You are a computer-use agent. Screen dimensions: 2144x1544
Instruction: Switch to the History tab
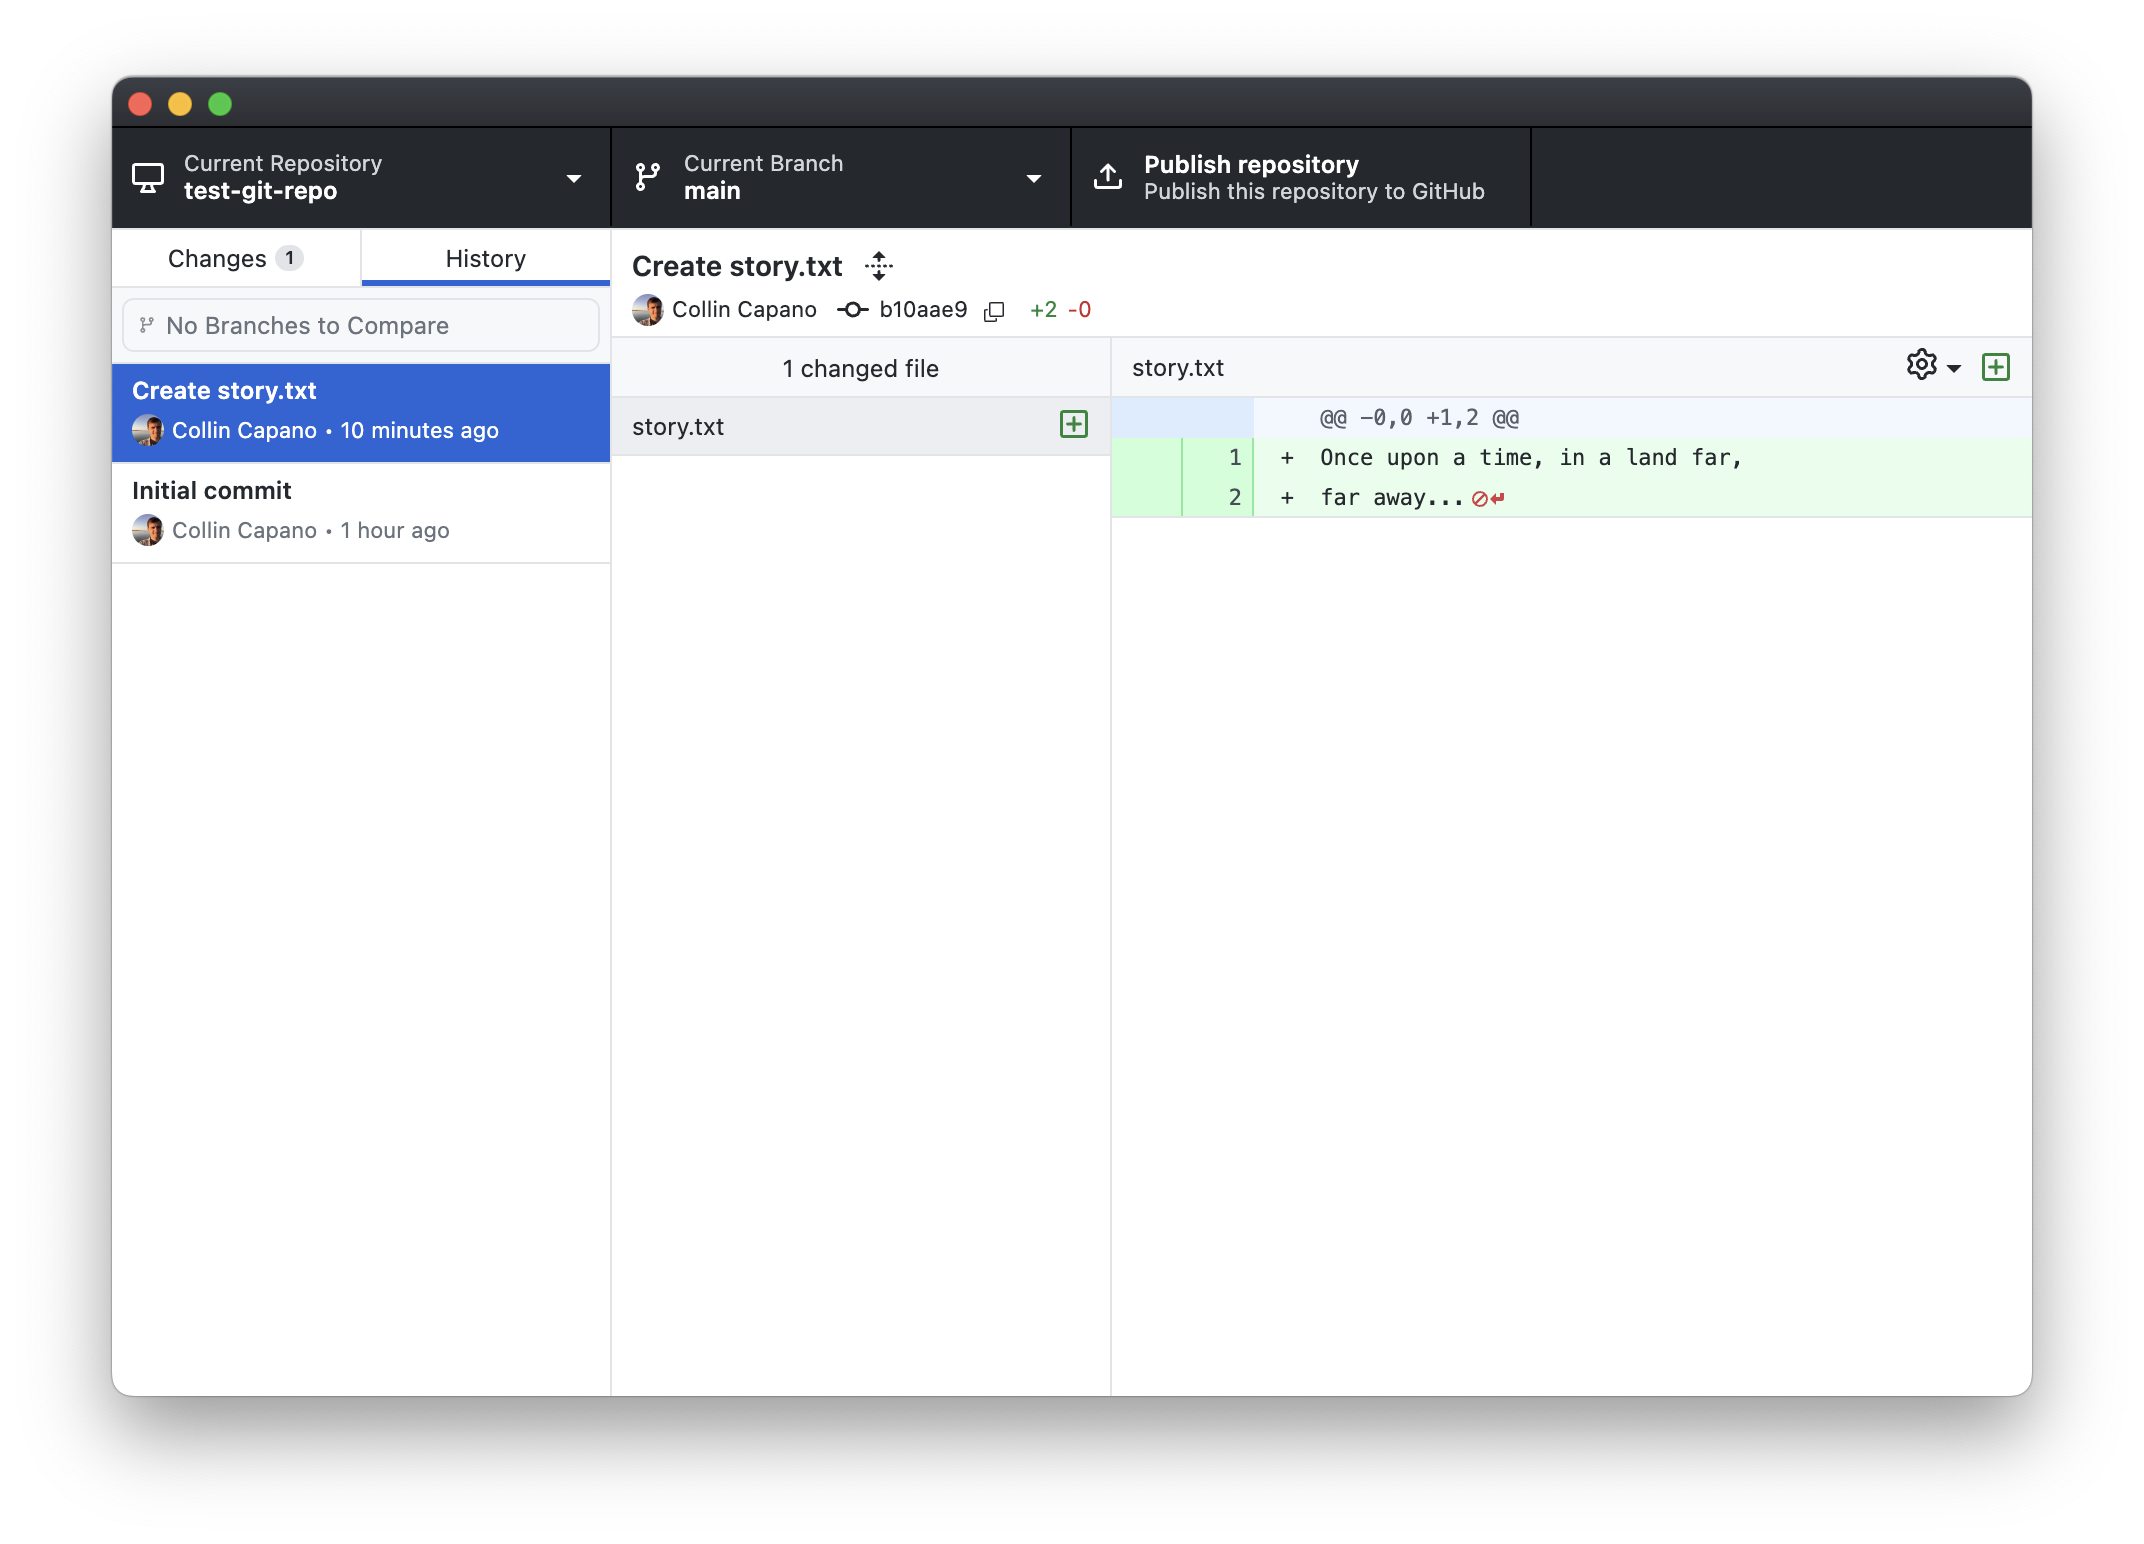tap(486, 258)
